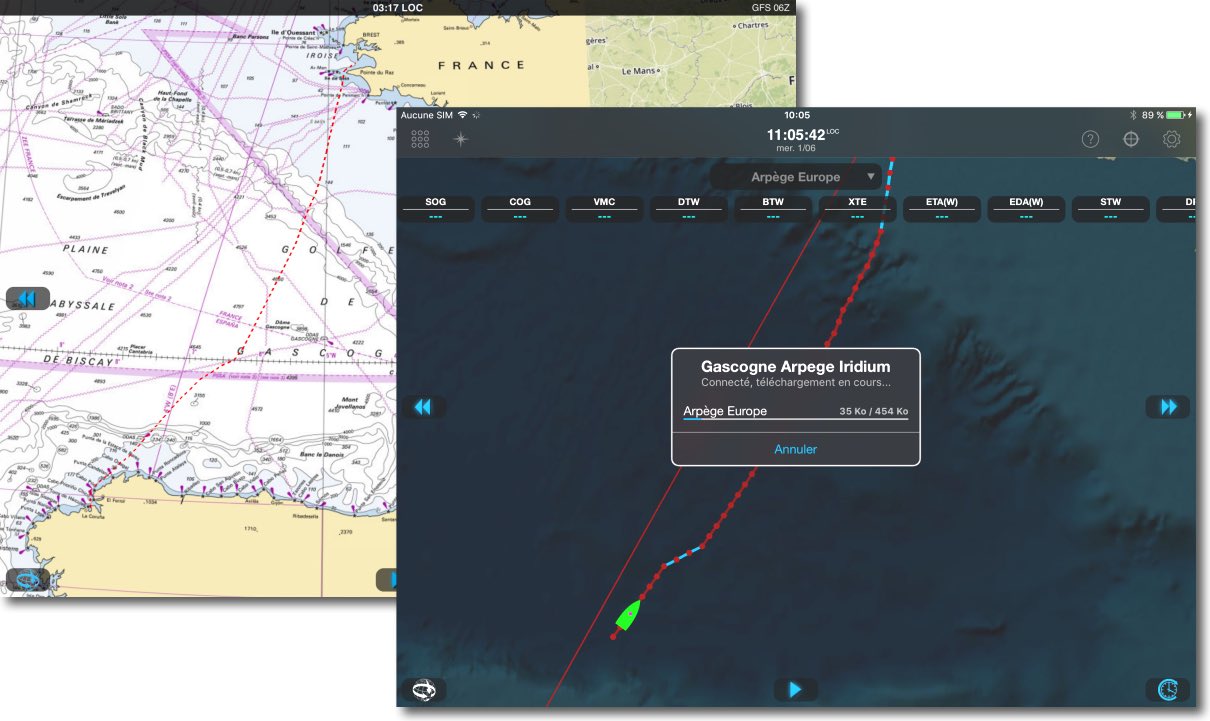Start animation with play button
This screenshot has width=1210, height=721.
point(795,689)
